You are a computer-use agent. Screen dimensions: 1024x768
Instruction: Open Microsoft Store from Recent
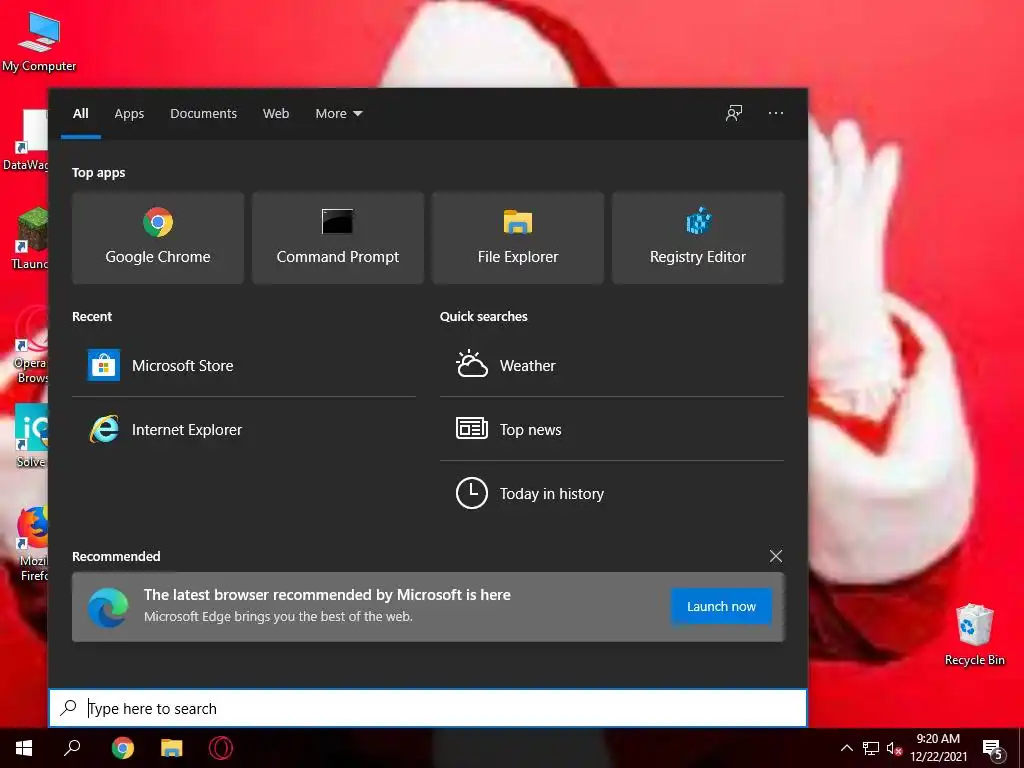[x=244, y=365]
